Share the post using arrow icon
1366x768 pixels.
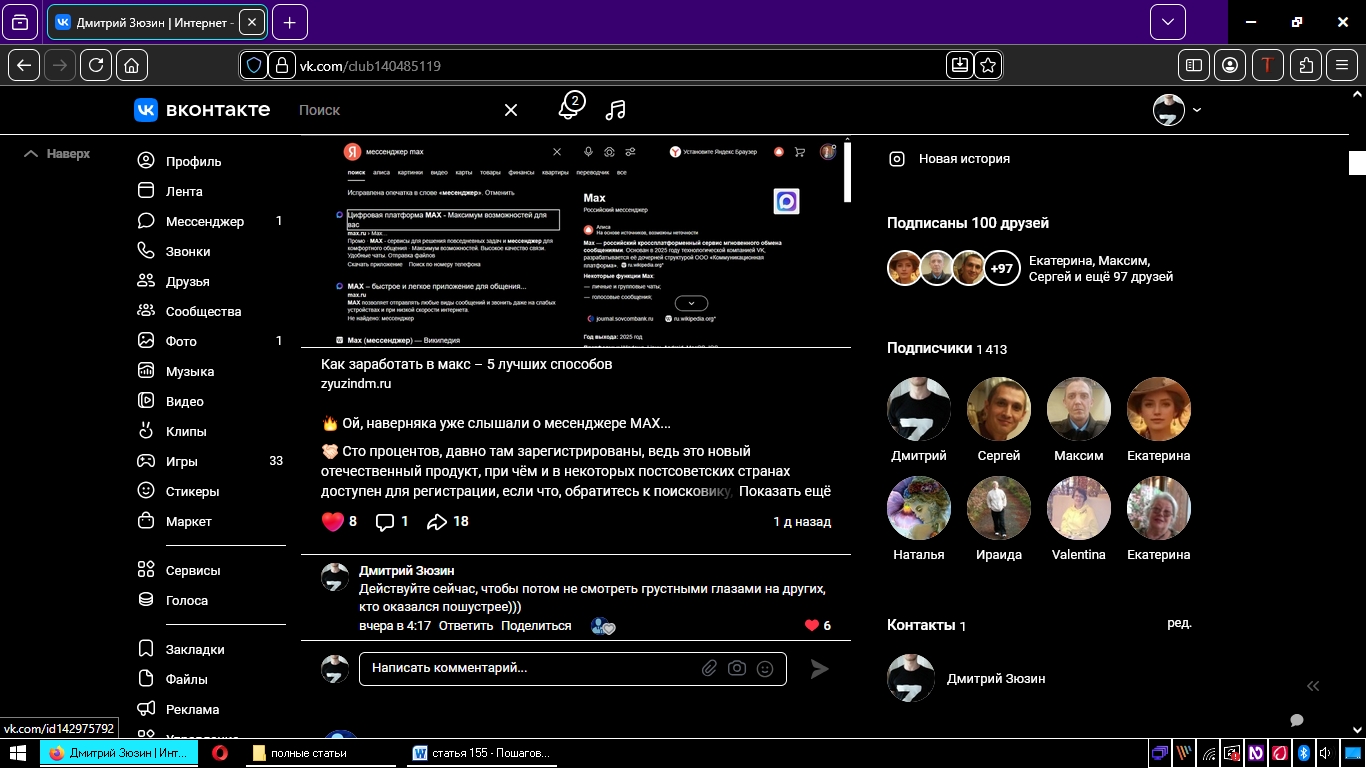coord(437,521)
